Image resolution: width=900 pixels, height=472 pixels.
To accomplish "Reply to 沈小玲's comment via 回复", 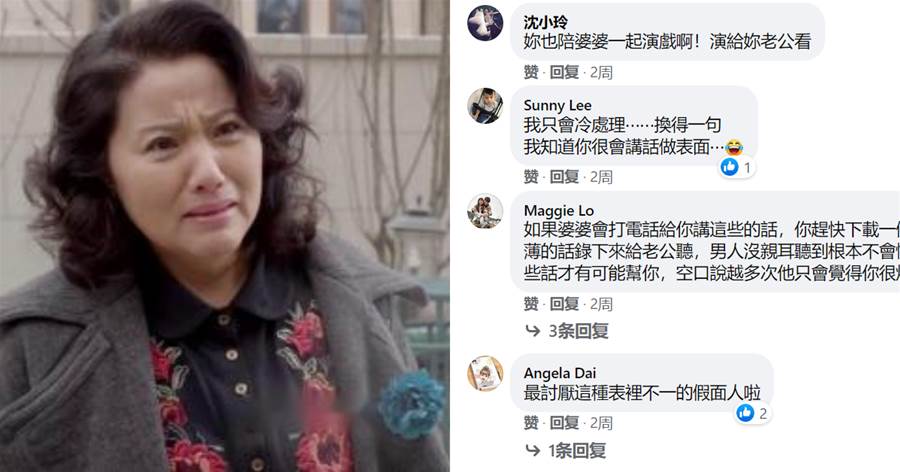I will click(x=564, y=72).
